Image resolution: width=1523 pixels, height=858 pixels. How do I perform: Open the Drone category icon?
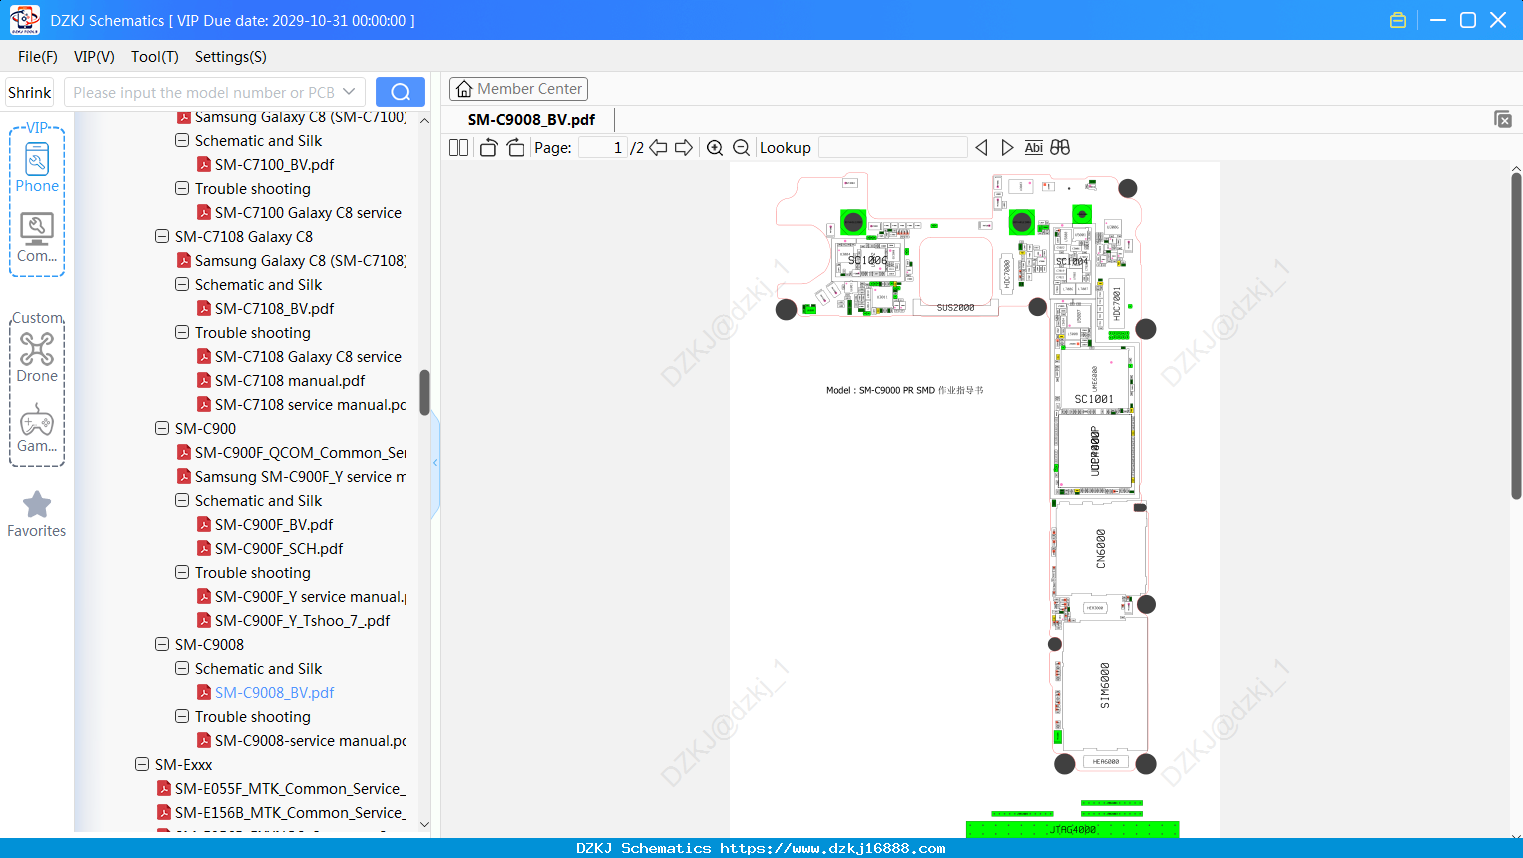[37, 357]
